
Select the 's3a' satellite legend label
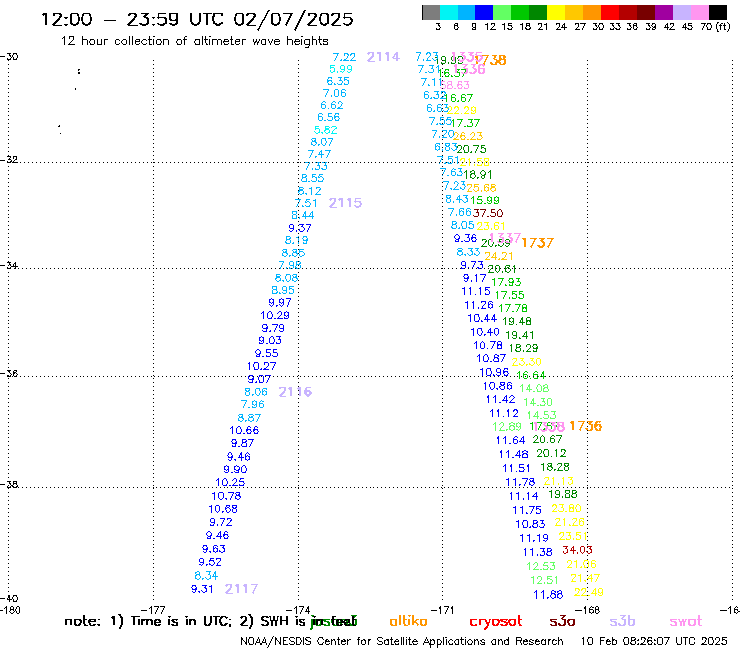pyautogui.click(x=562, y=621)
